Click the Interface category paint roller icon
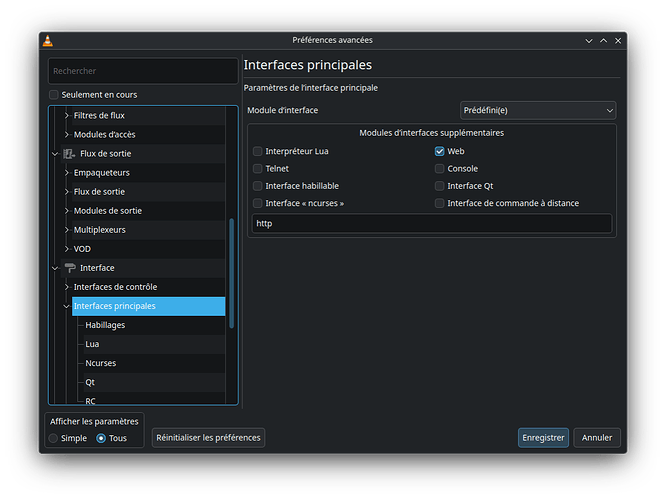 coord(70,268)
